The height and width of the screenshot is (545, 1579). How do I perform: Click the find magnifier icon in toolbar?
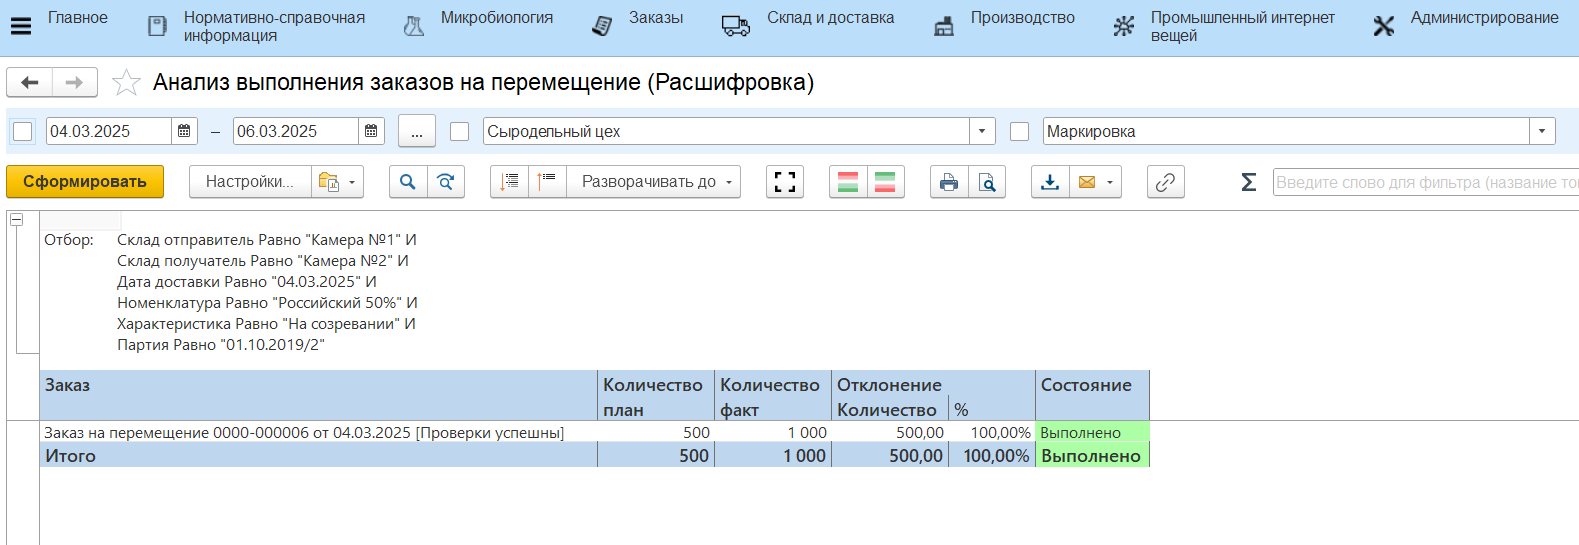[x=407, y=182]
